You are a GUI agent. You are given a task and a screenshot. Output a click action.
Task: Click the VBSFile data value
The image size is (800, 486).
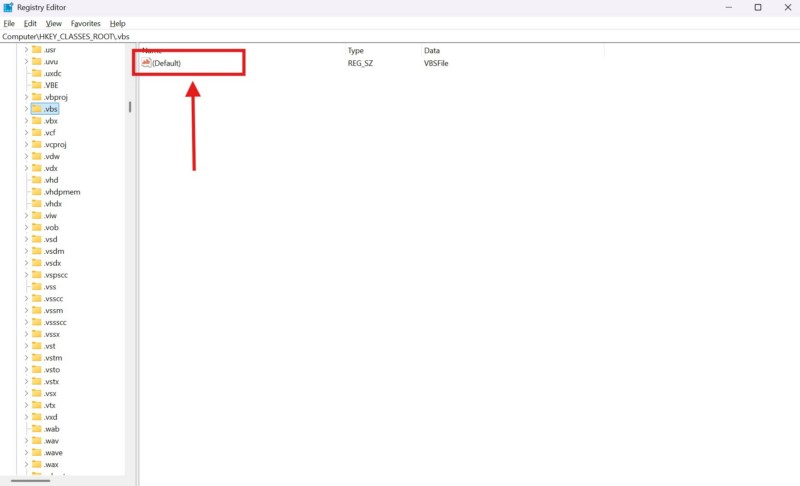[x=436, y=63]
